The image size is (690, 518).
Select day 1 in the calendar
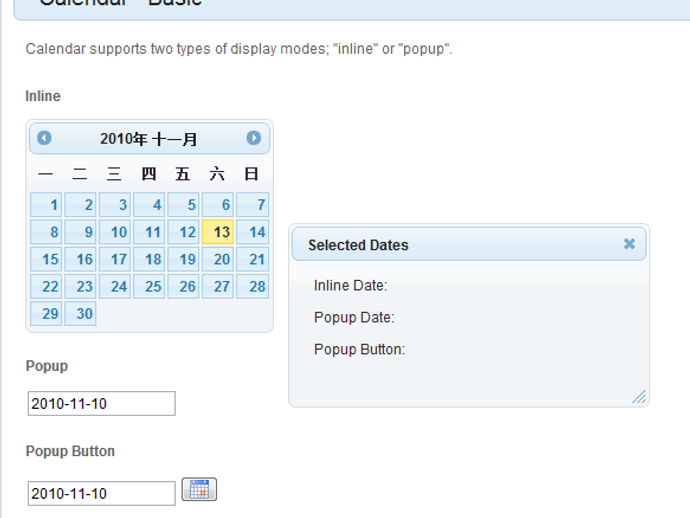(46, 205)
